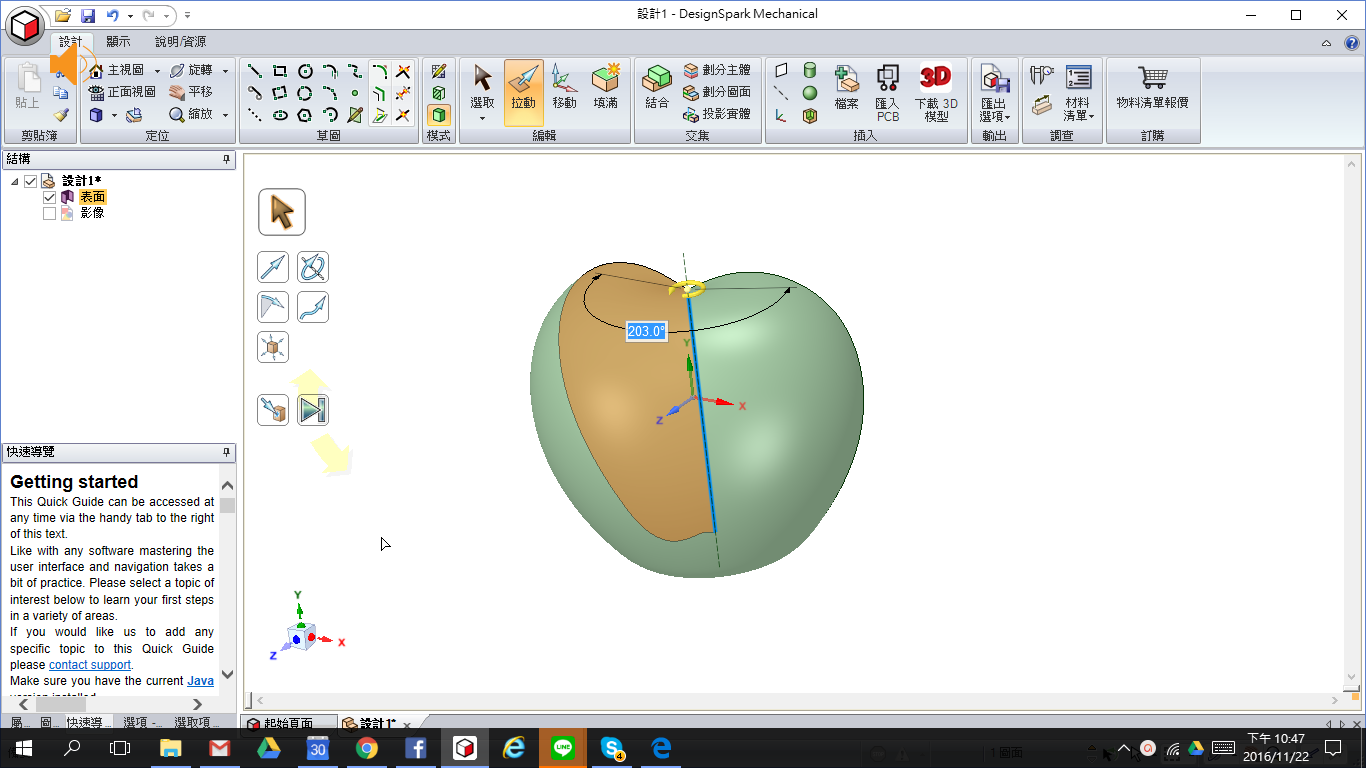1366x768 pixels.
Task: Click 正面視圖 front view button
Action: click(122, 92)
